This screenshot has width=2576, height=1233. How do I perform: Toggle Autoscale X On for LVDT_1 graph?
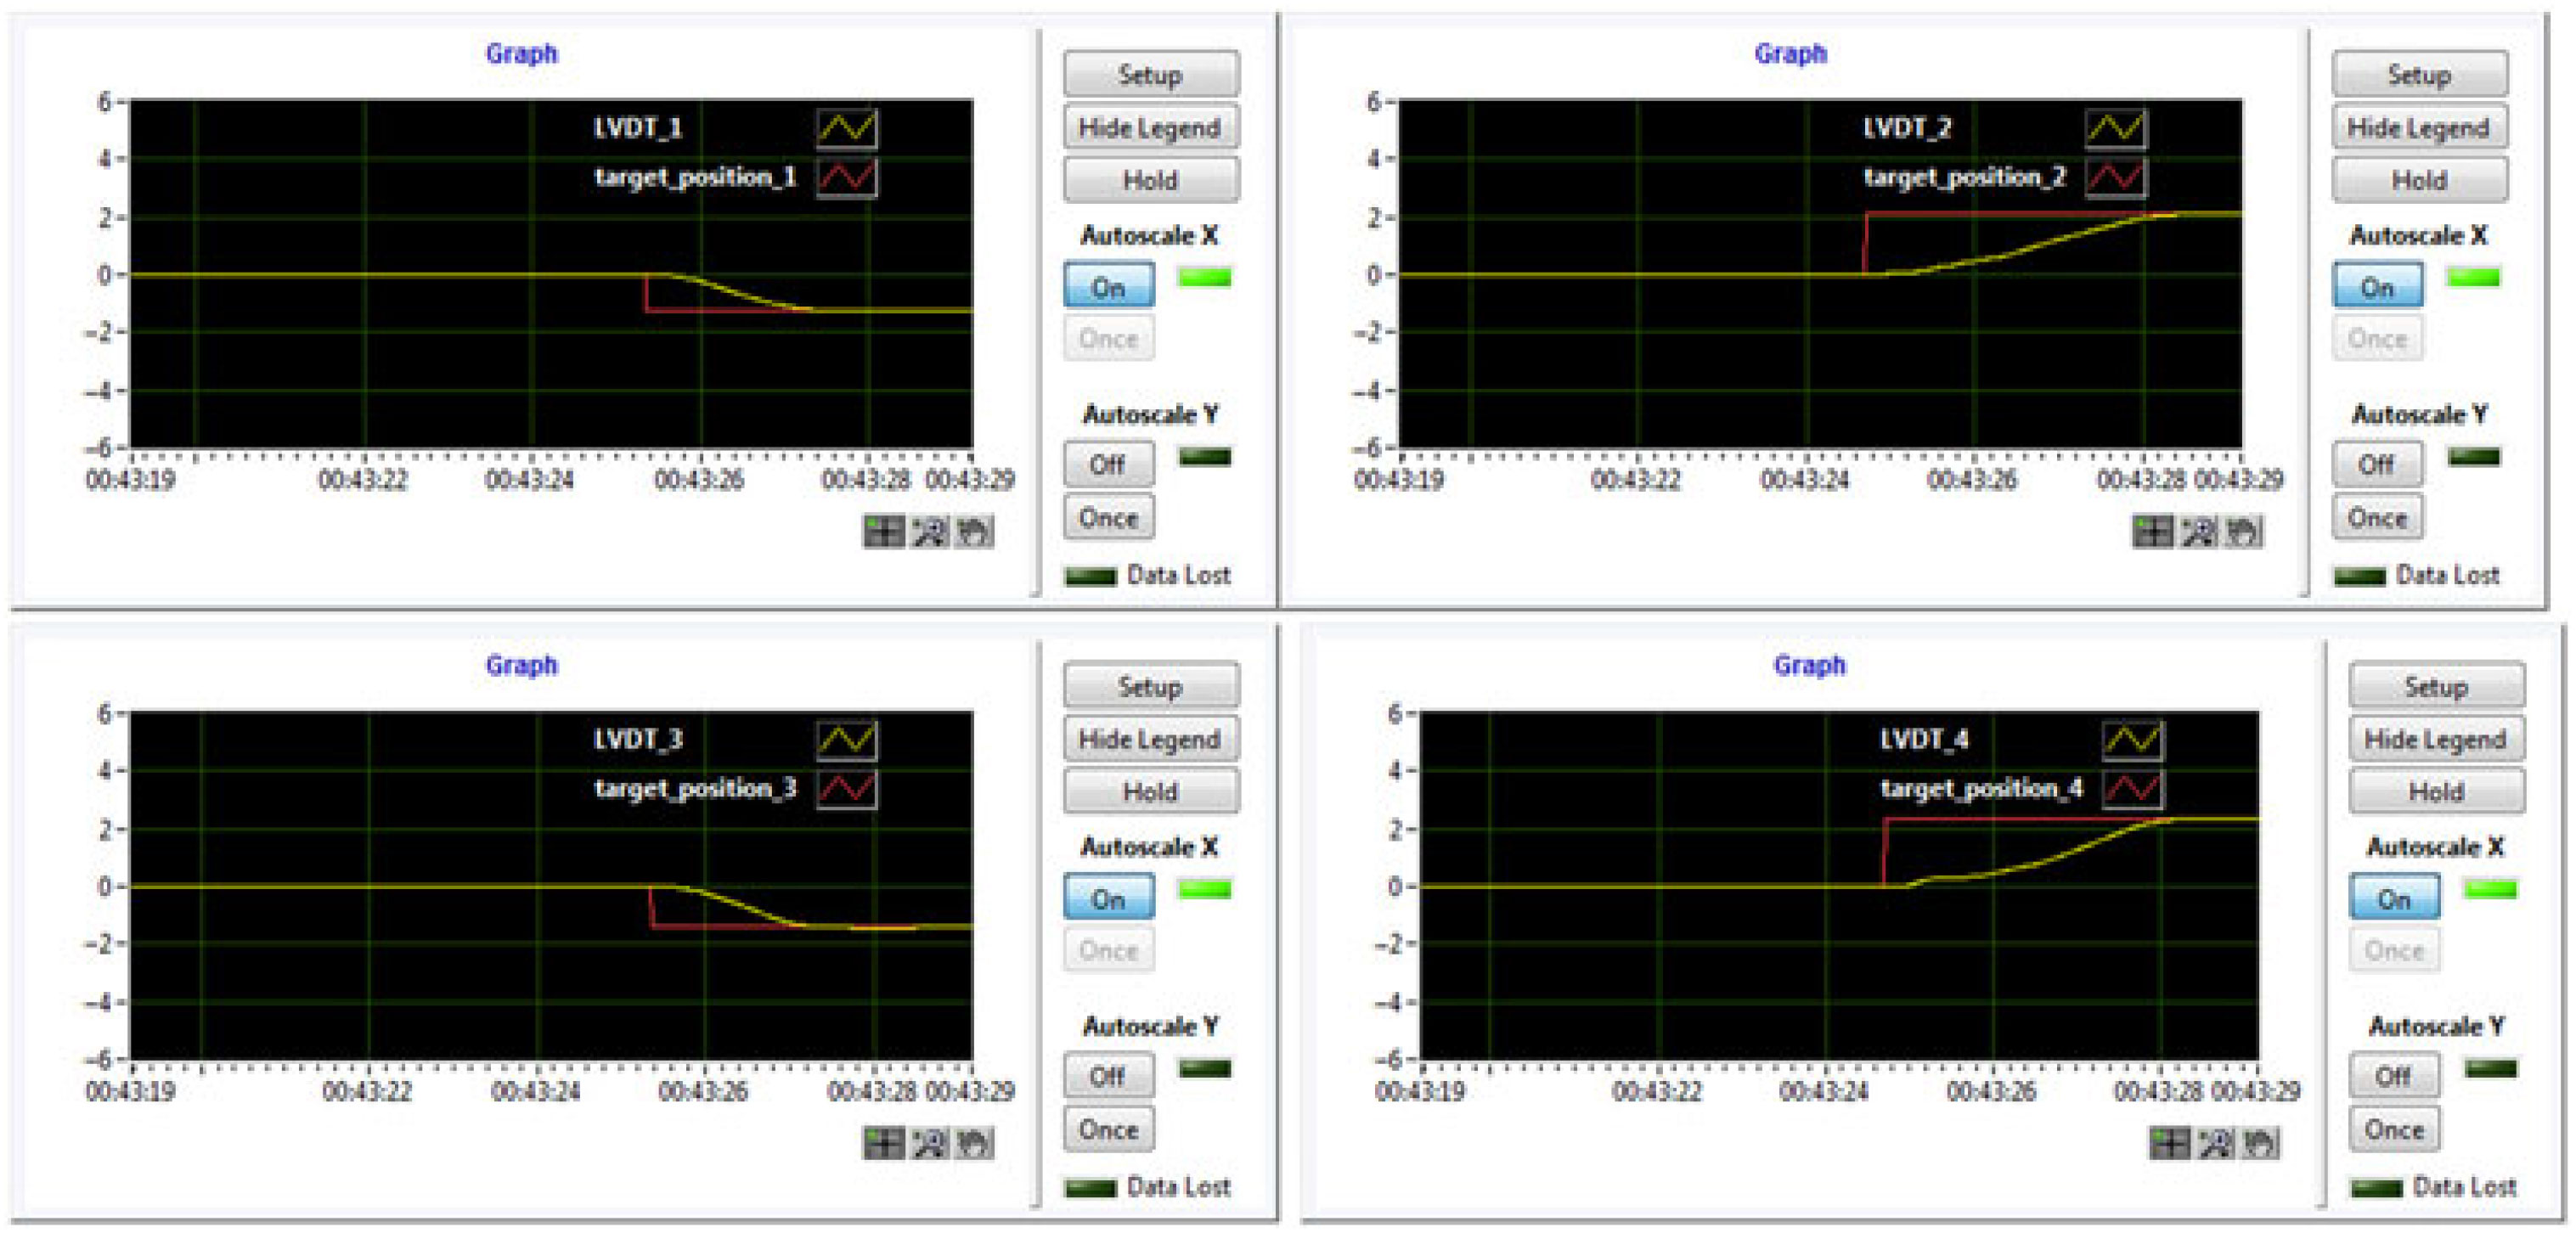(1108, 287)
